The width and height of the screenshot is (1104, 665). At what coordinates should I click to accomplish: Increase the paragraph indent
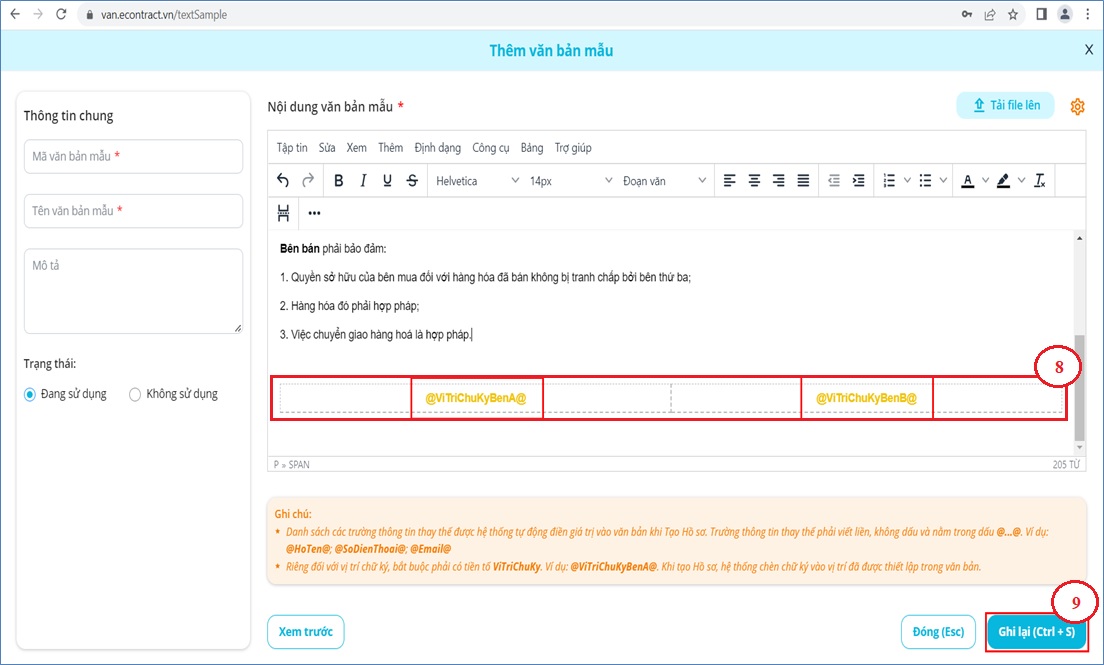[x=858, y=181]
